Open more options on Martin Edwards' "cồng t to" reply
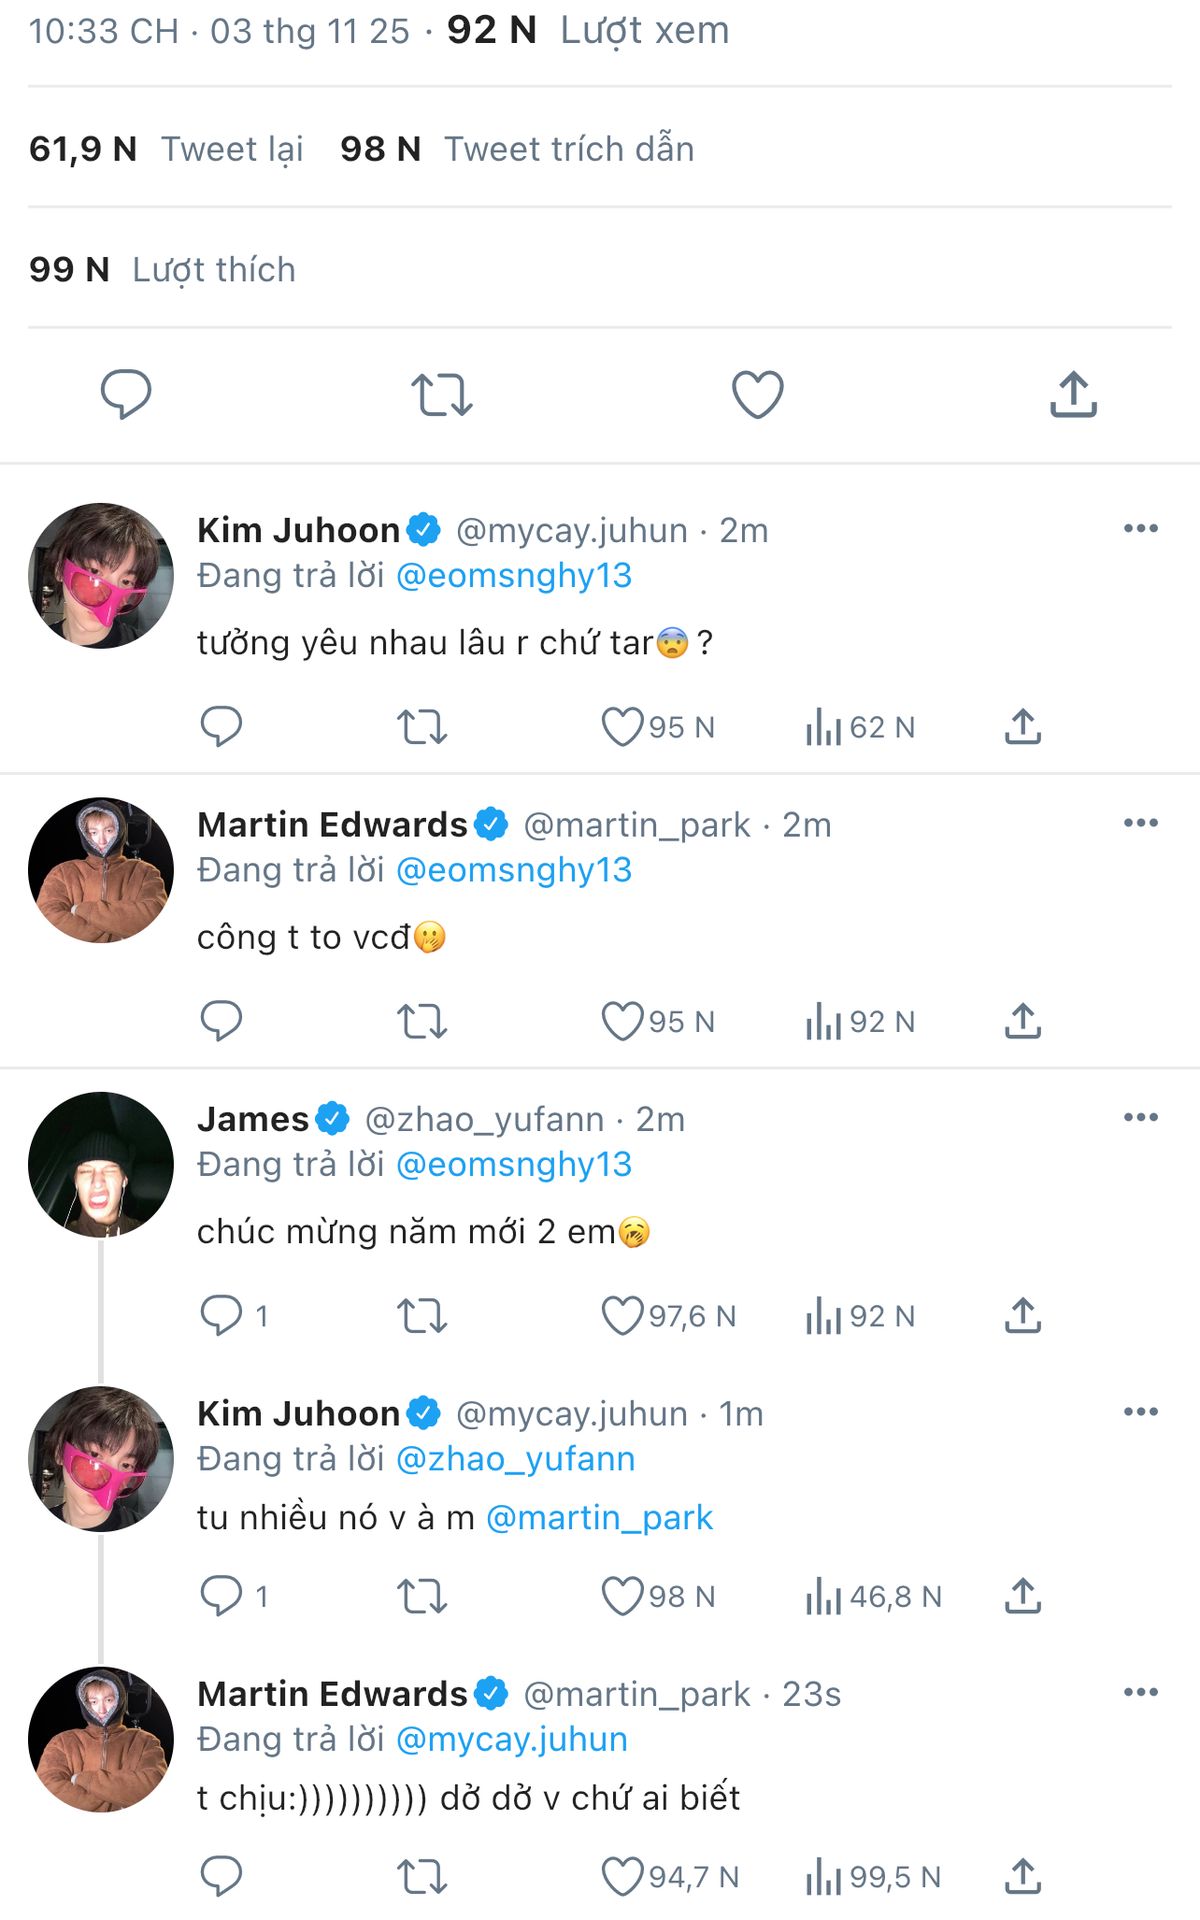1200x1920 pixels. point(1140,823)
